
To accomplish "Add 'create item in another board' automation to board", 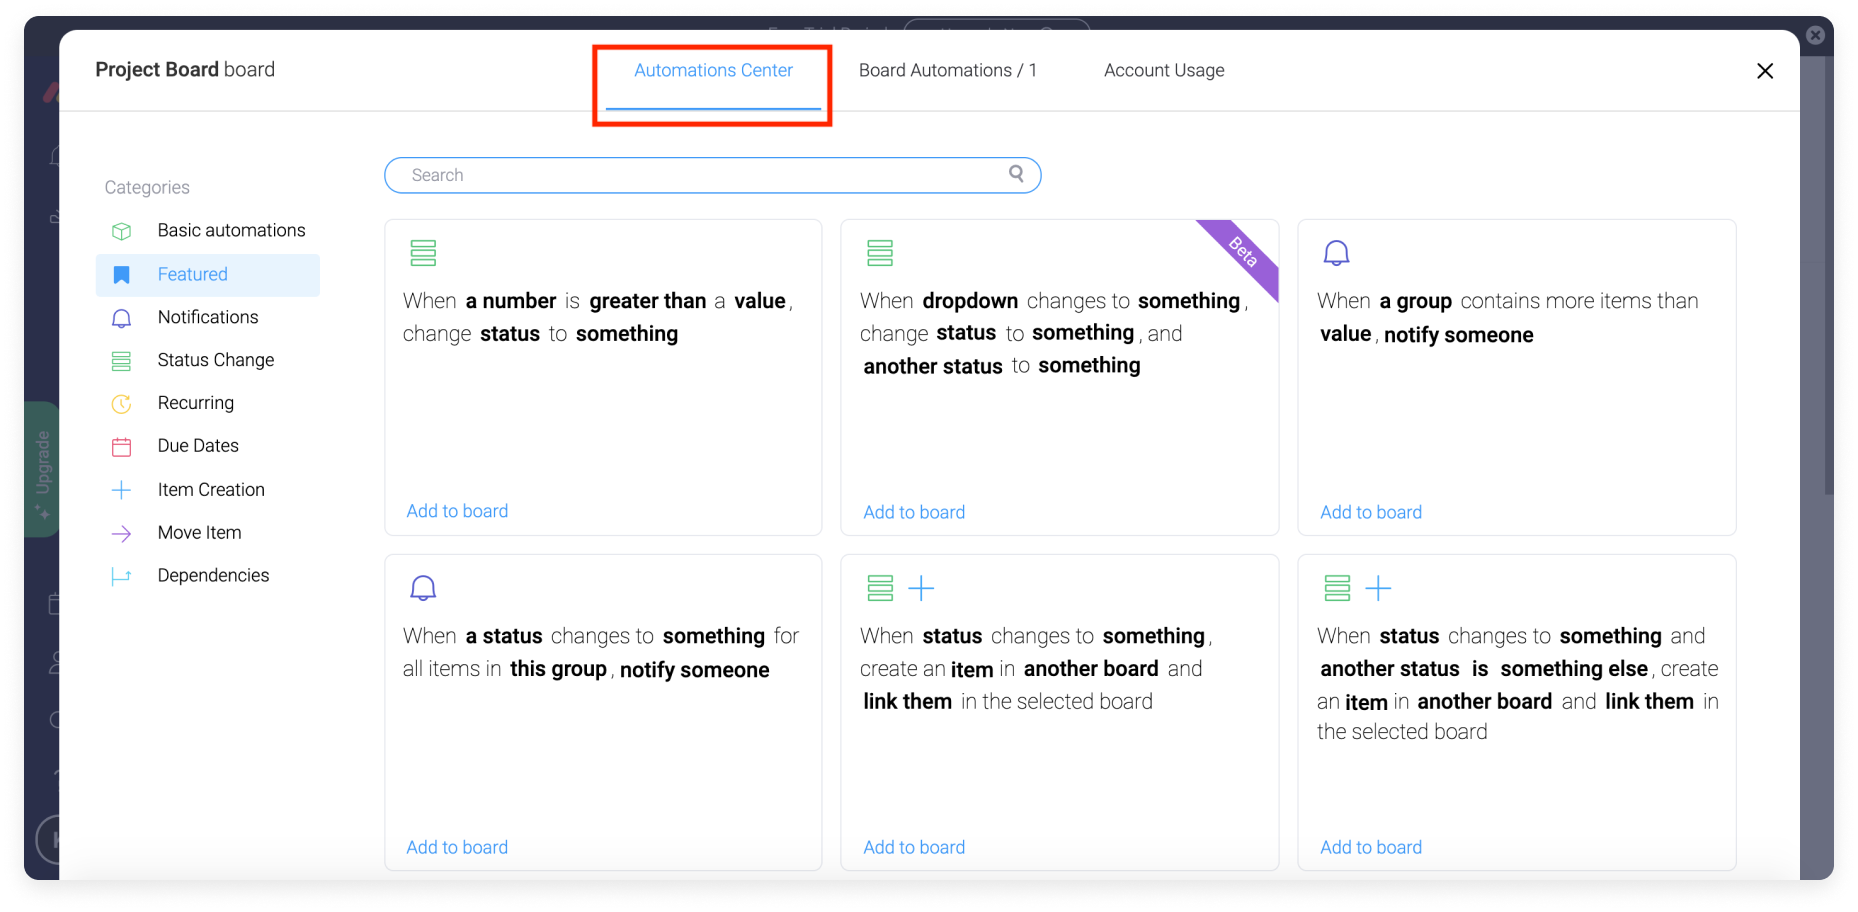I will point(914,847).
